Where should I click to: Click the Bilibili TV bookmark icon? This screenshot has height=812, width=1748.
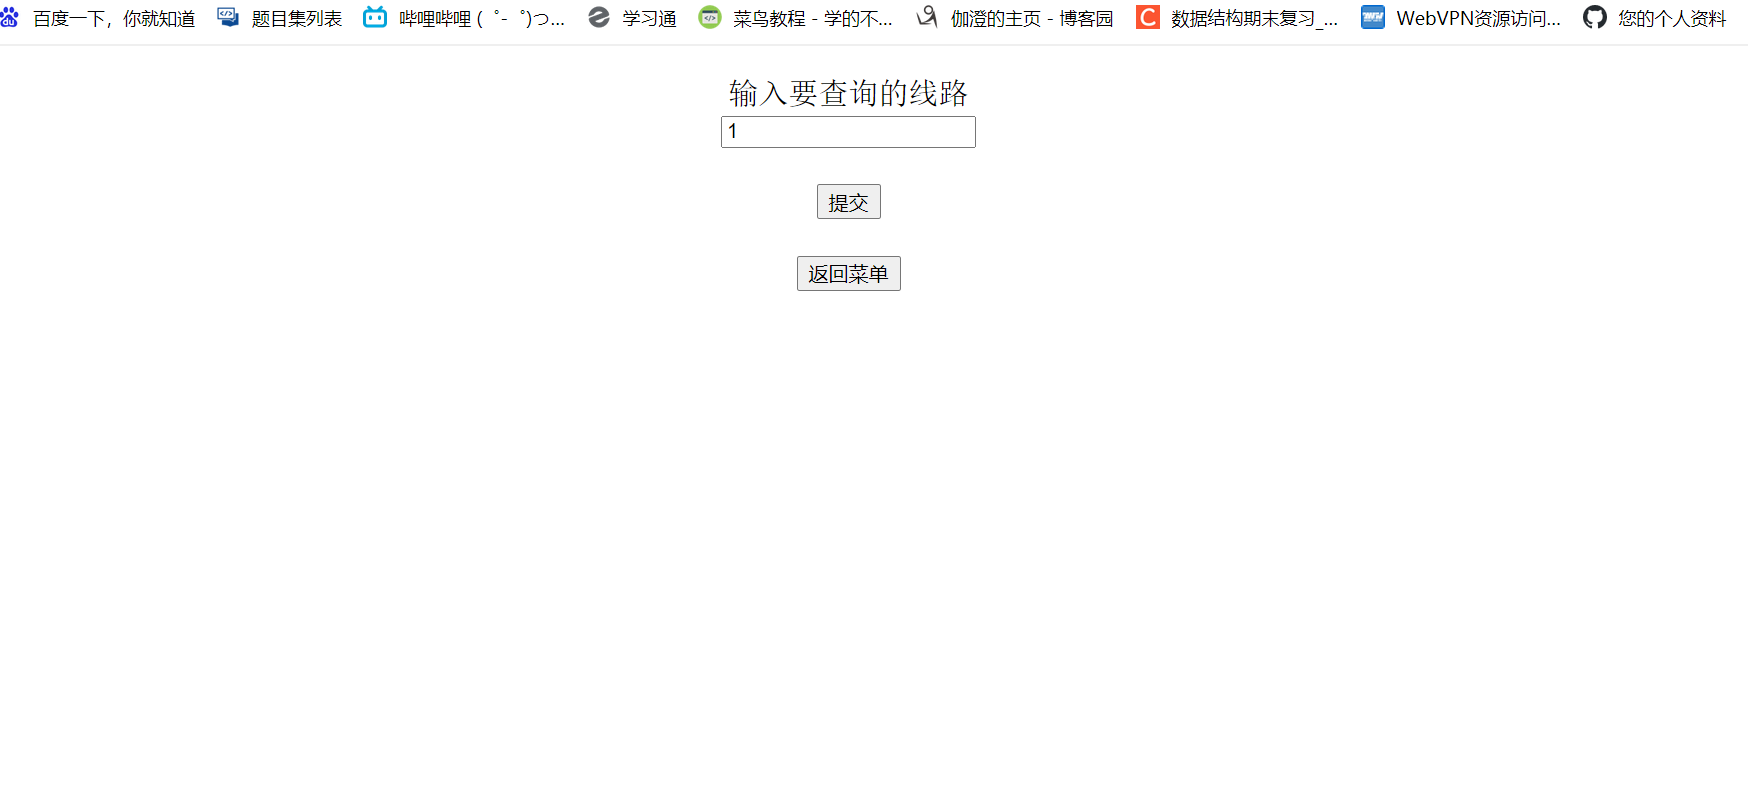pos(375,17)
